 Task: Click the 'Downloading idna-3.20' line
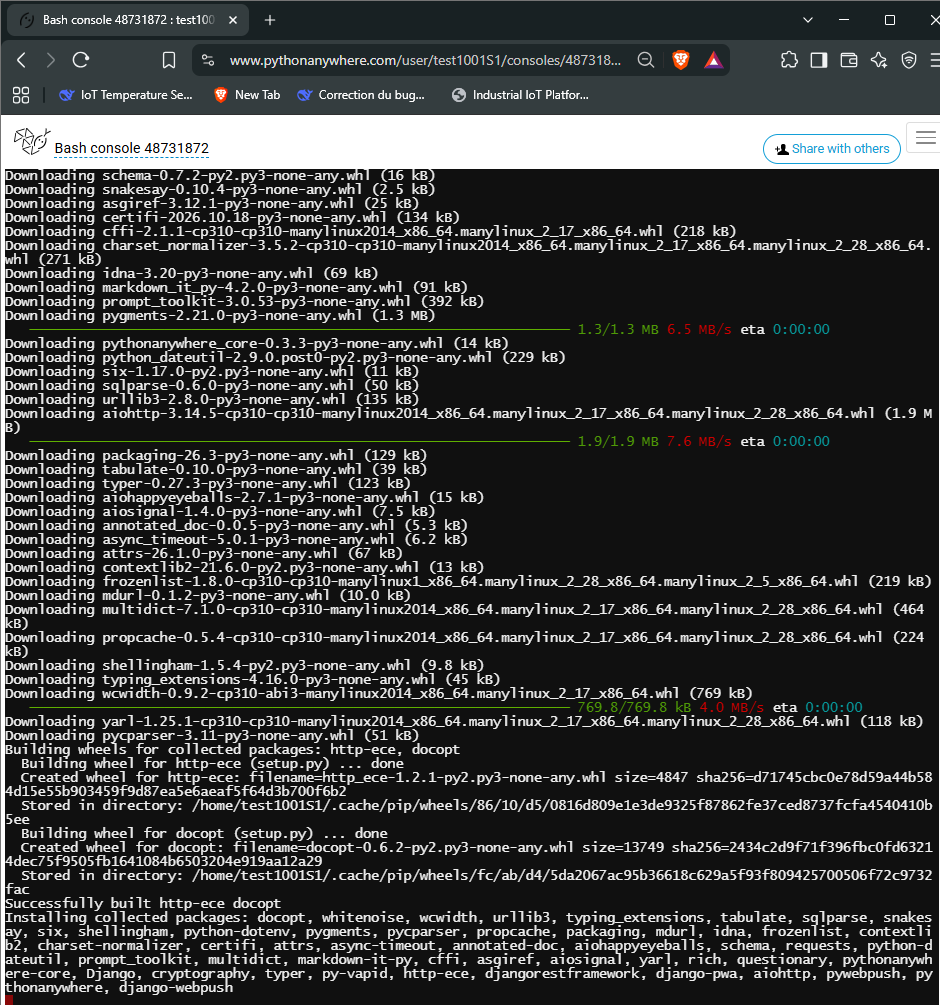pos(192,273)
